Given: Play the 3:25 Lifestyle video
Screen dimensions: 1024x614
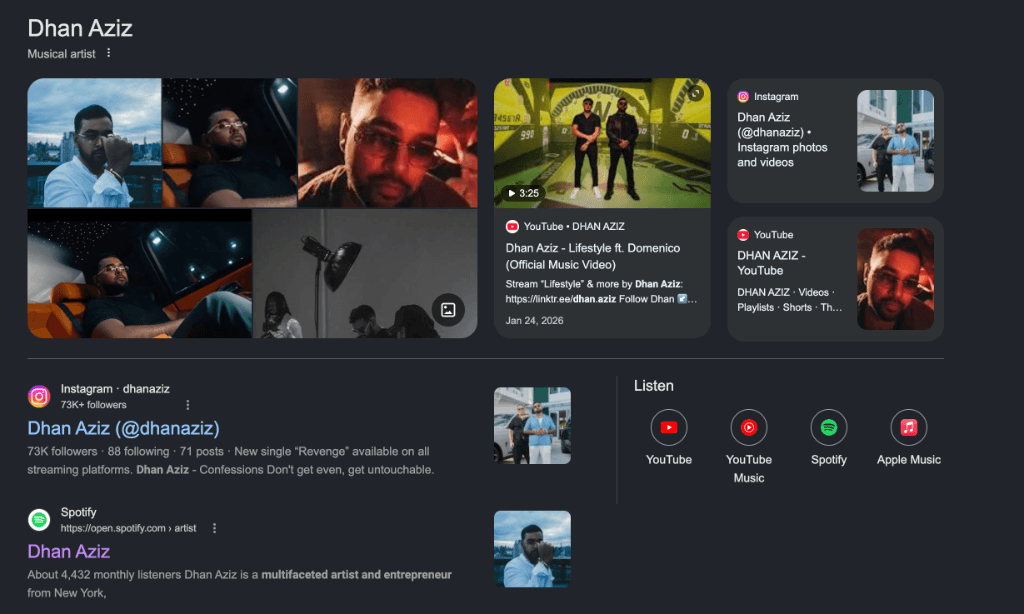Looking at the screenshot, I should 522,193.
